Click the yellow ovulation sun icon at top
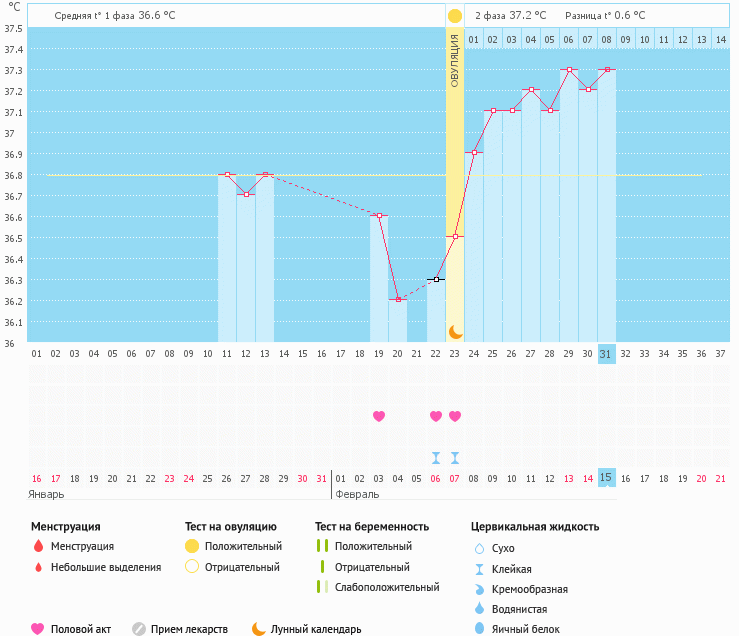Screen dimensions: 739x636 pos(454,16)
